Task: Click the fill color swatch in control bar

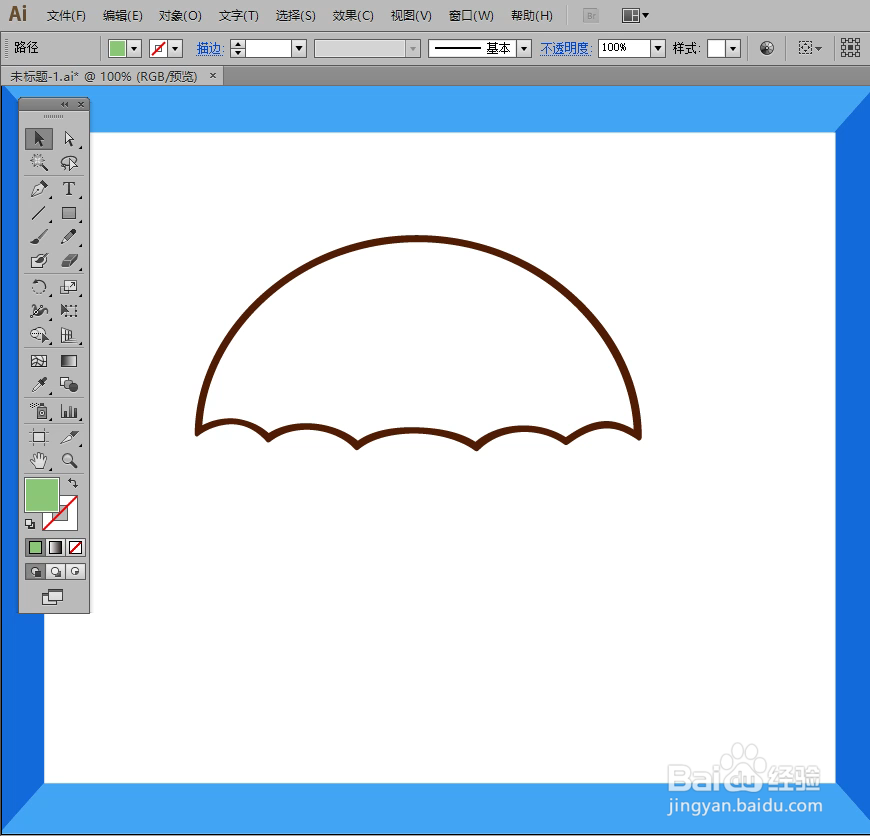Action: (121, 47)
